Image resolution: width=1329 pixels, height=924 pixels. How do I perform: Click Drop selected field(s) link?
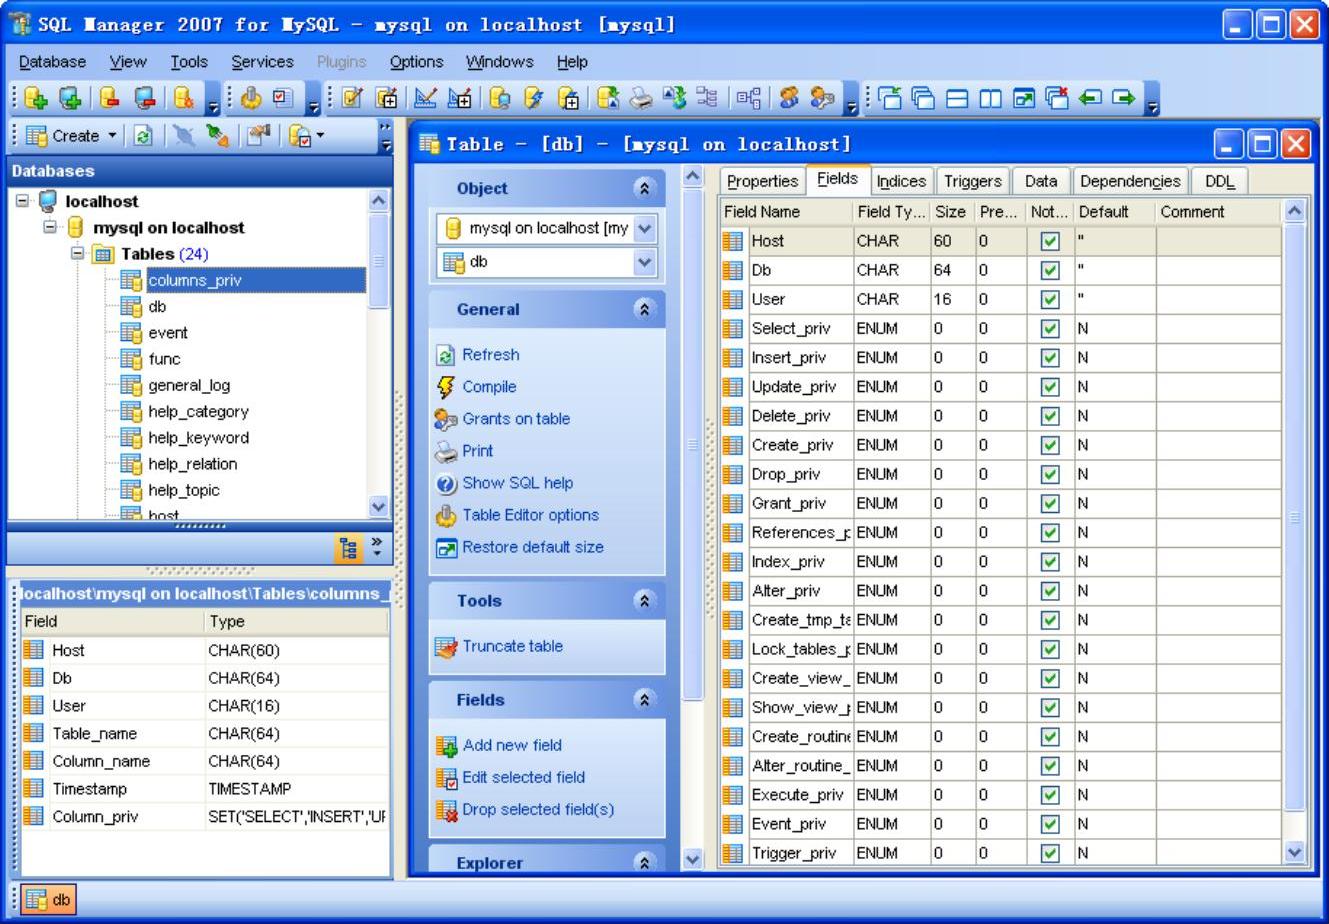pos(538,809)
